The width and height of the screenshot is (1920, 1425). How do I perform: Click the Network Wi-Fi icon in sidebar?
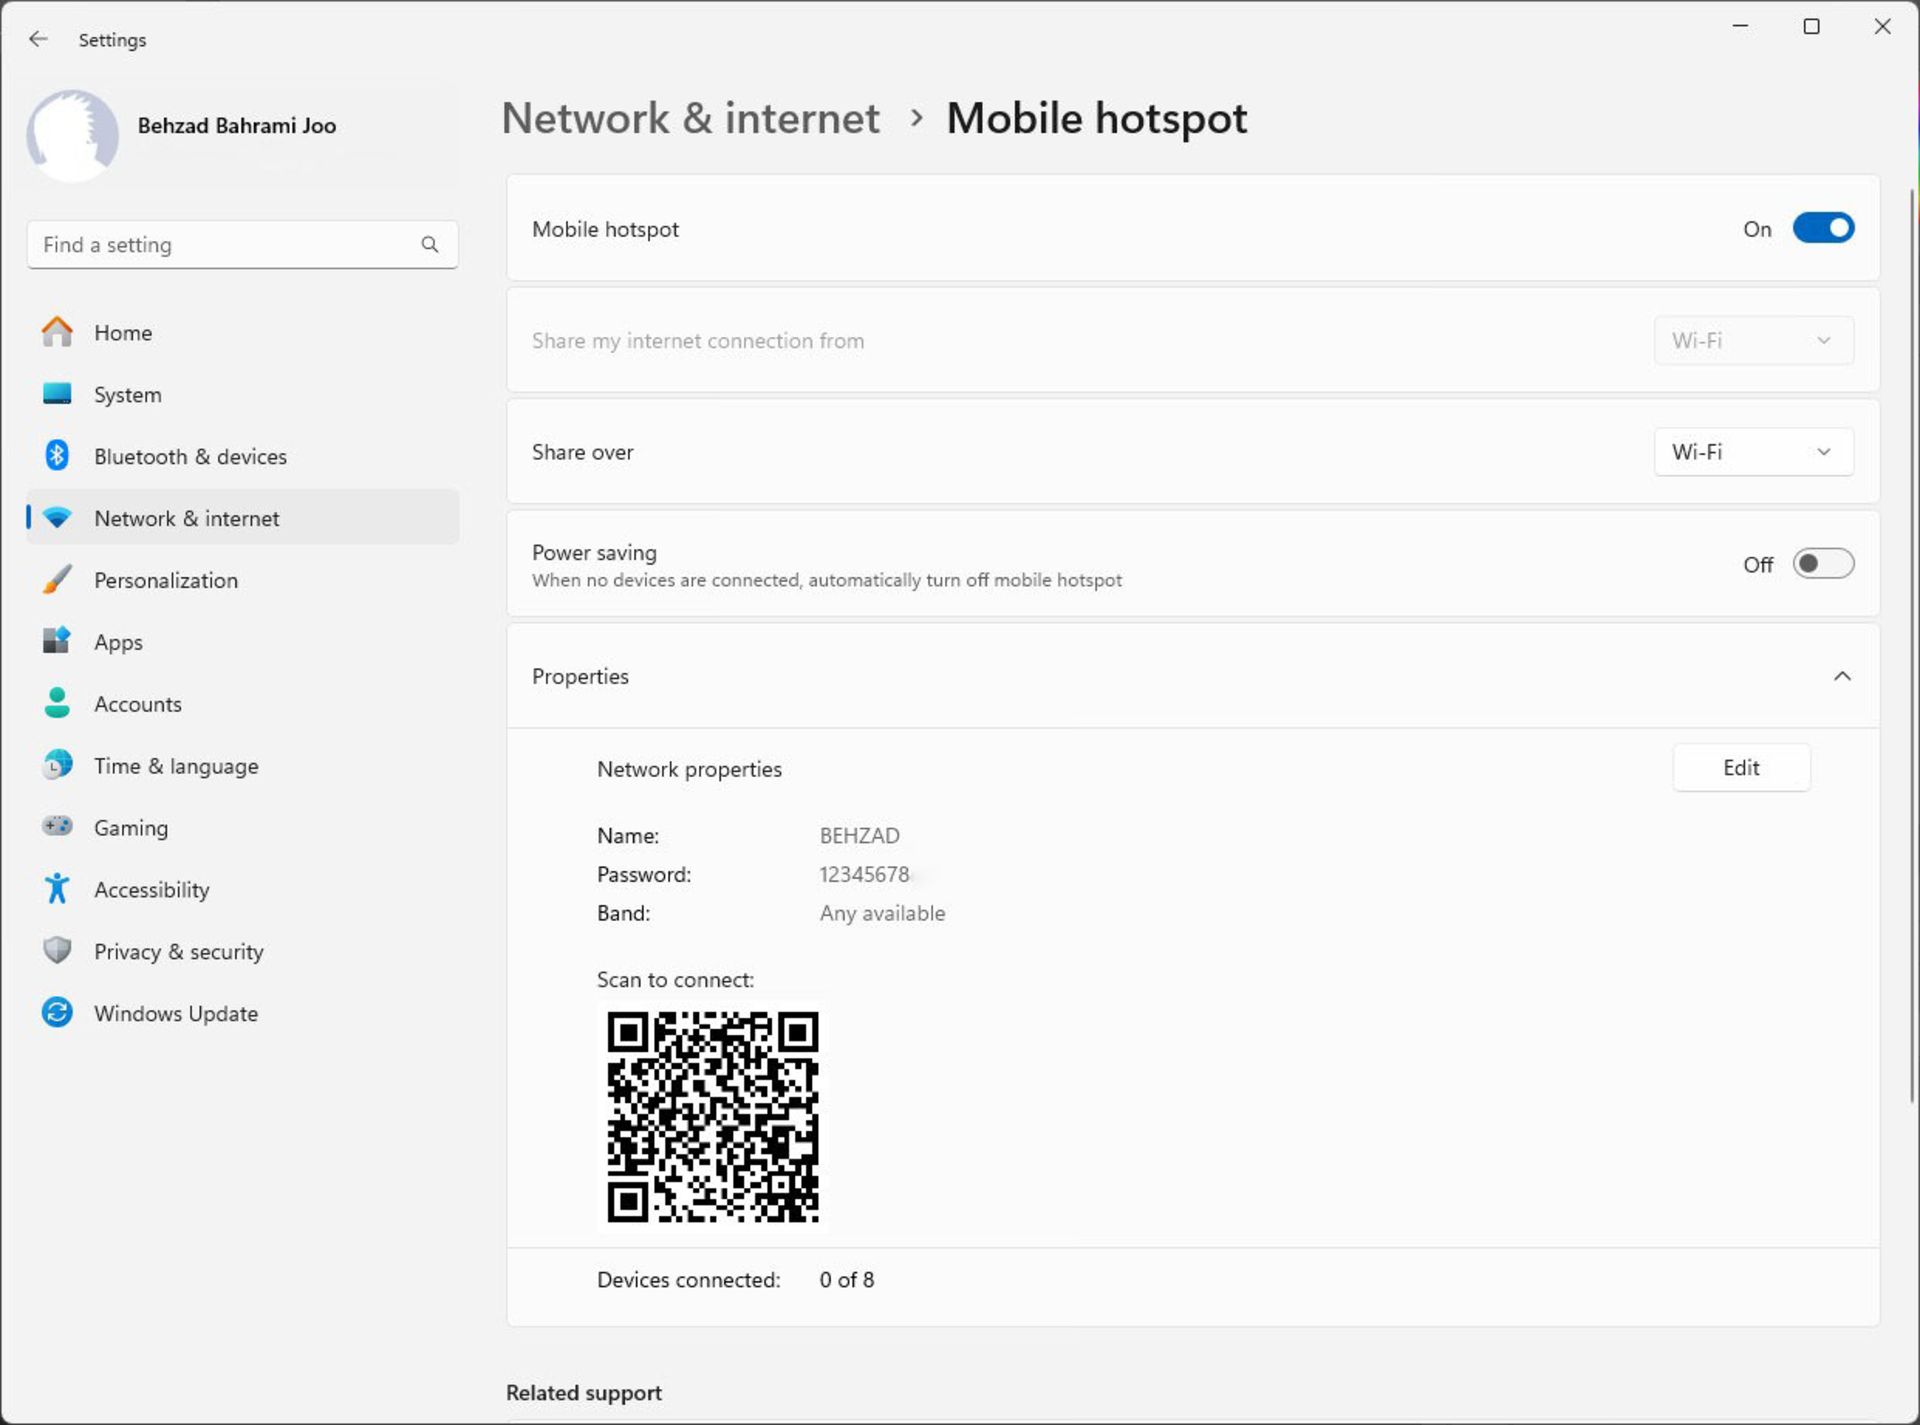(x=57, y=518)
